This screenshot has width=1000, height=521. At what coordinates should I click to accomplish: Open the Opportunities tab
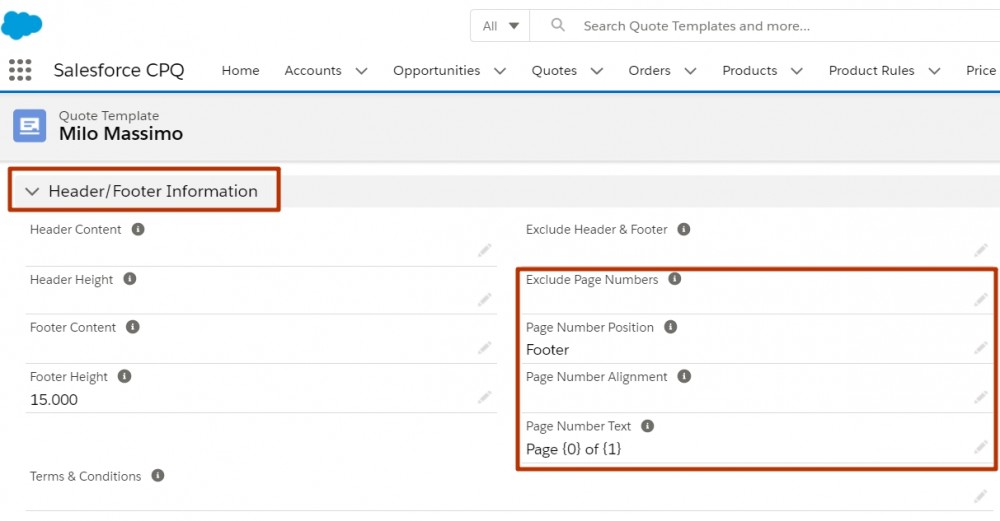point(436,70)
